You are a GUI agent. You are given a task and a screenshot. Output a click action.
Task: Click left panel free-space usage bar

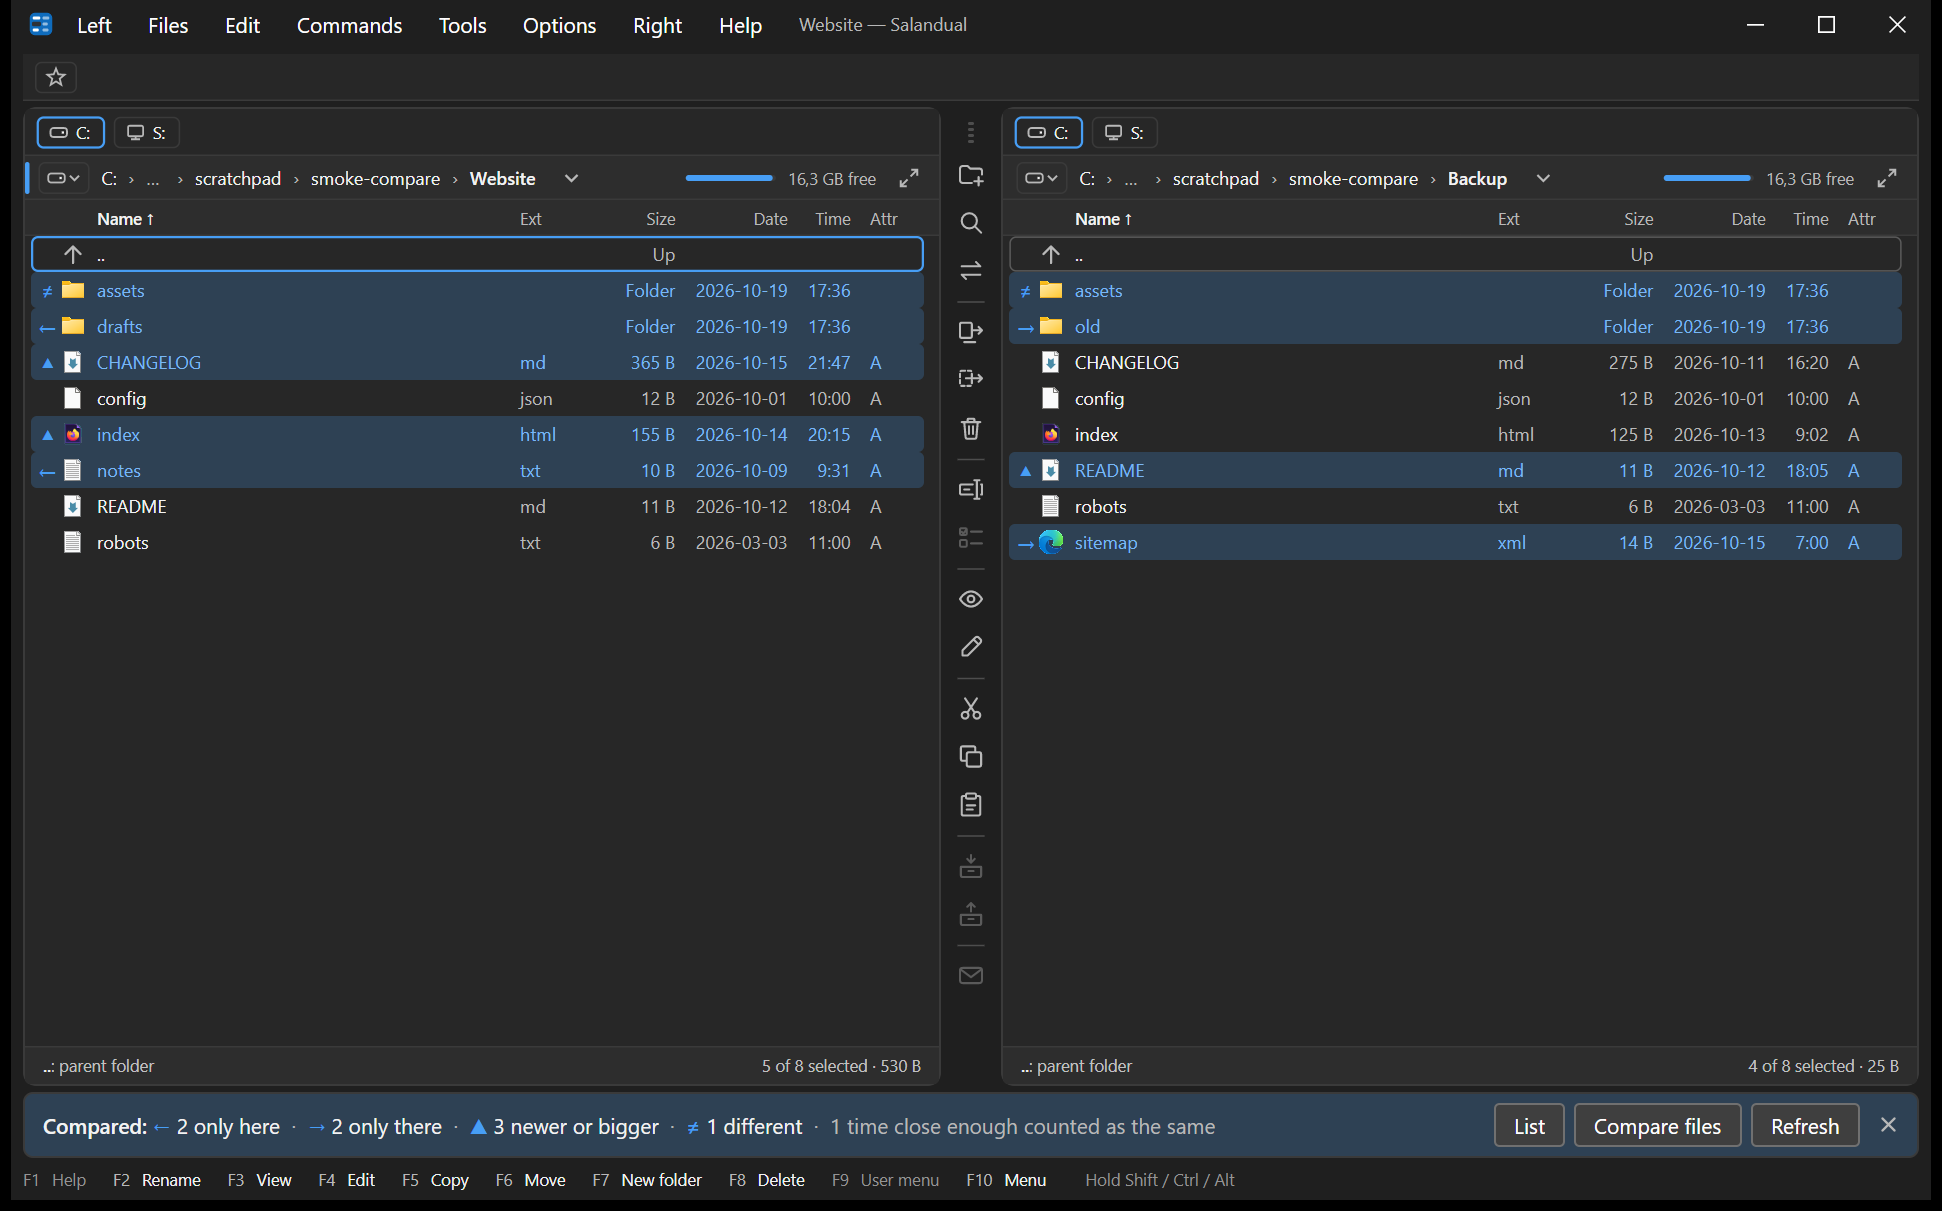[x=729, y=178]
